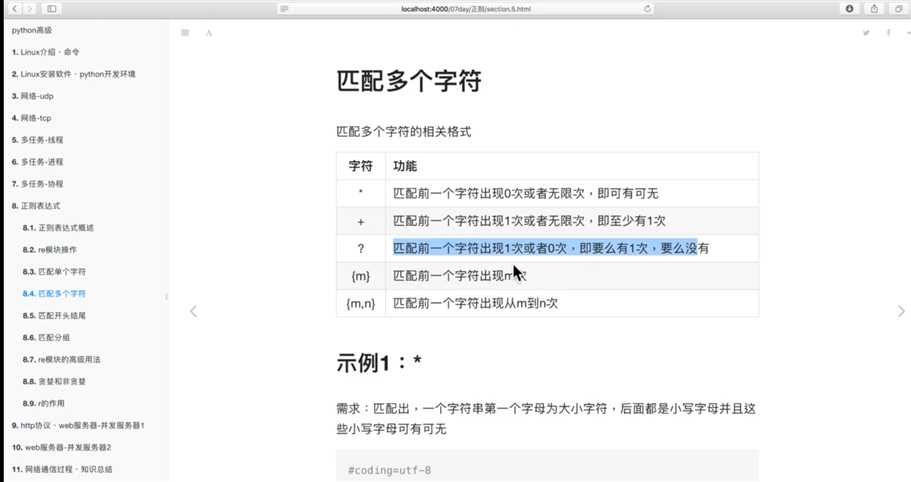Open section 8.2 re模块操作

point(49,250)
